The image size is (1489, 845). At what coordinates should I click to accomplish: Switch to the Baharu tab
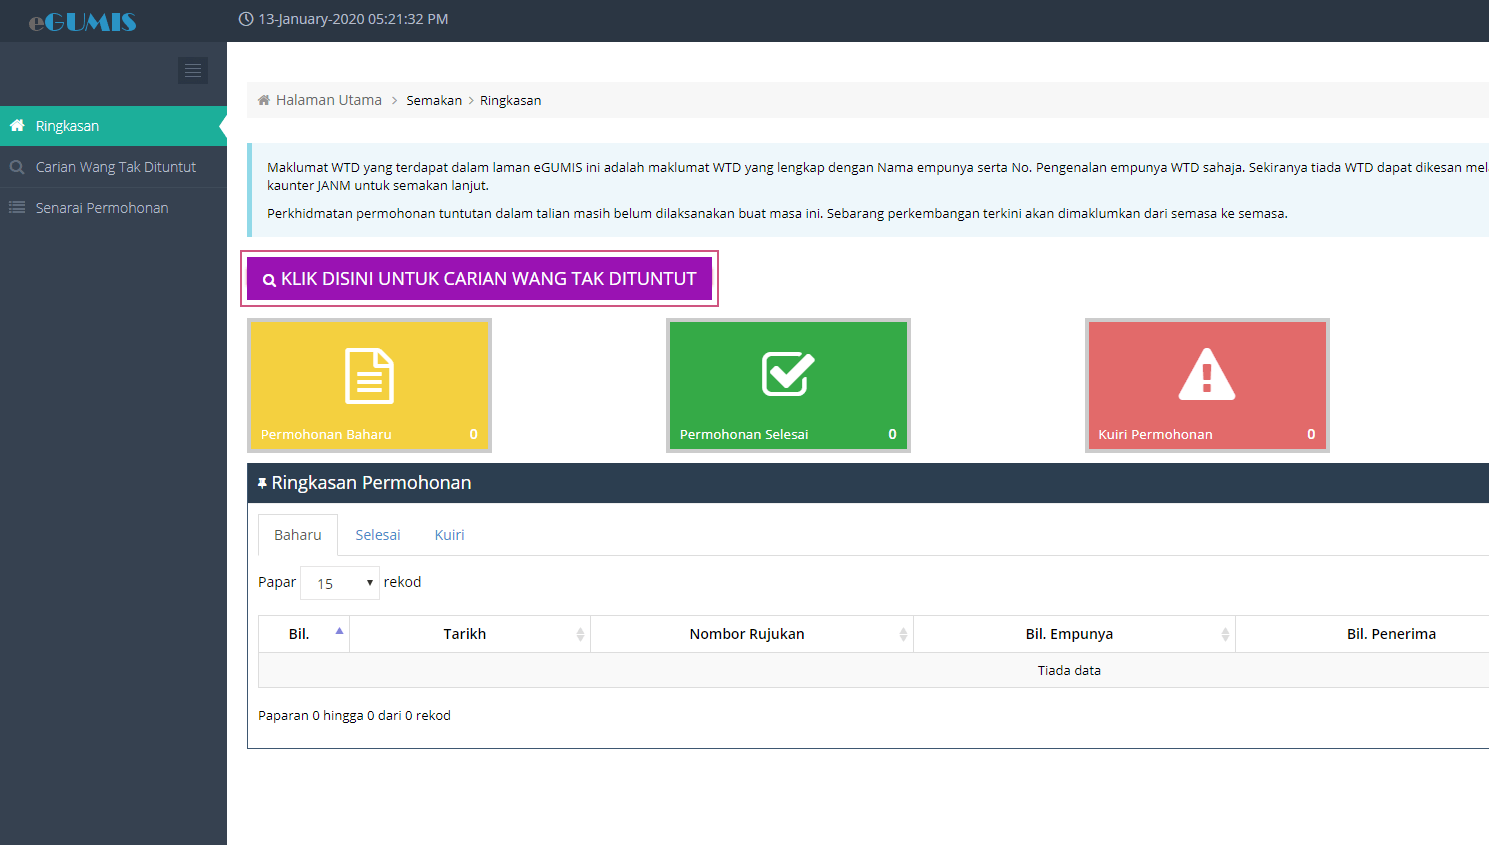click(298, 535)
